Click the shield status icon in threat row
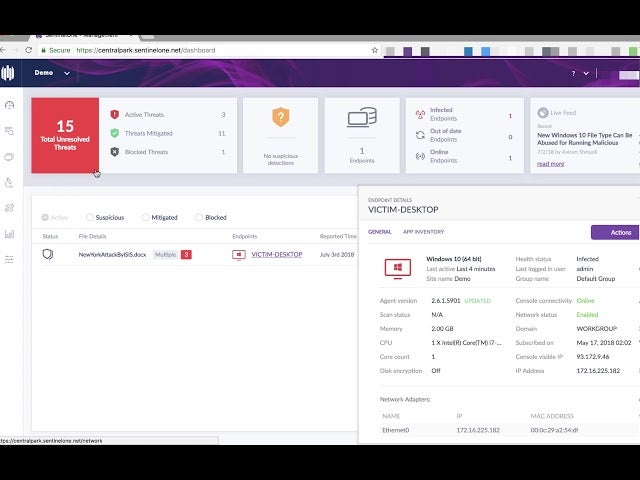The image size is (640, 480). pos(47,254)
